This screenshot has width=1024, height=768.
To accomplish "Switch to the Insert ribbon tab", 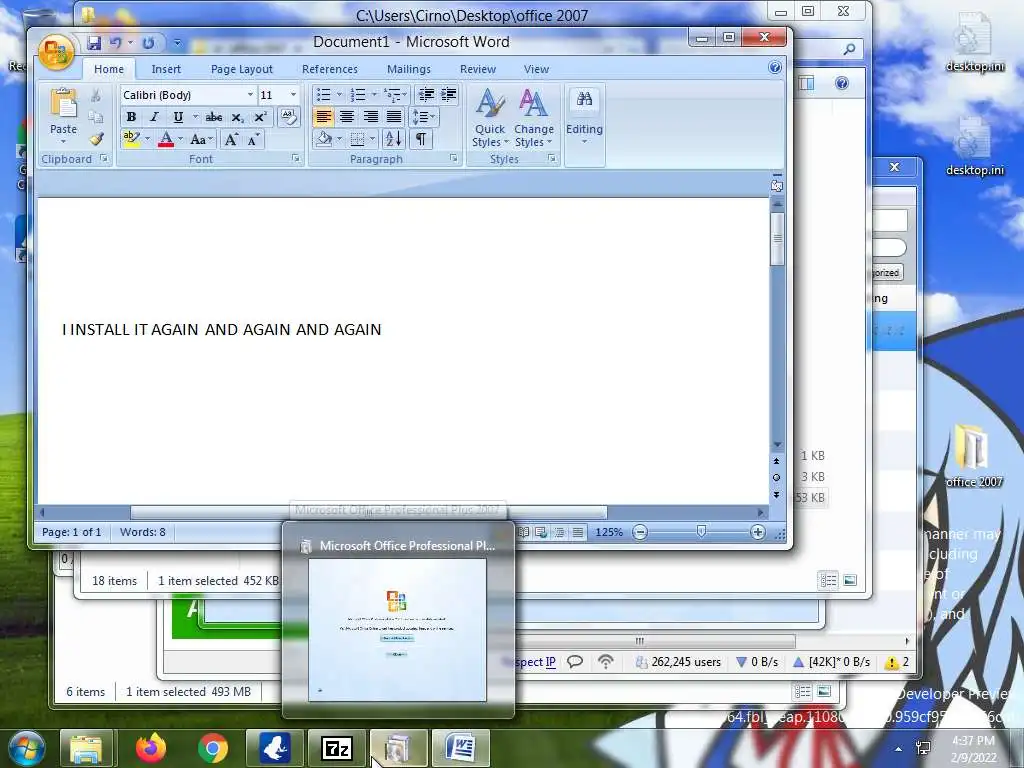I will pos(166,69).
